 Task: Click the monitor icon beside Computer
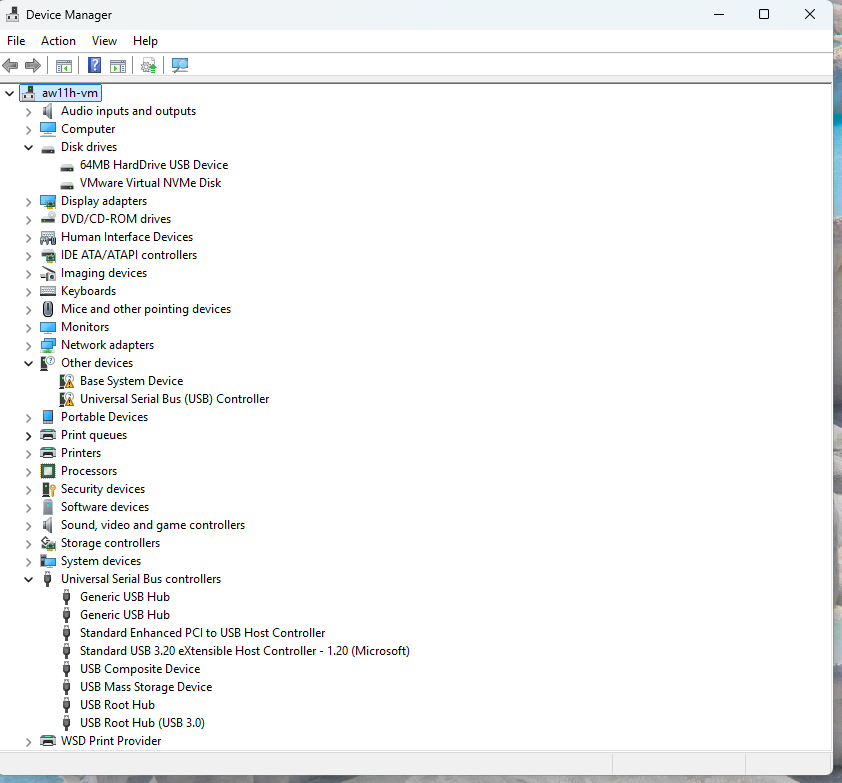[x=48, y=129]
